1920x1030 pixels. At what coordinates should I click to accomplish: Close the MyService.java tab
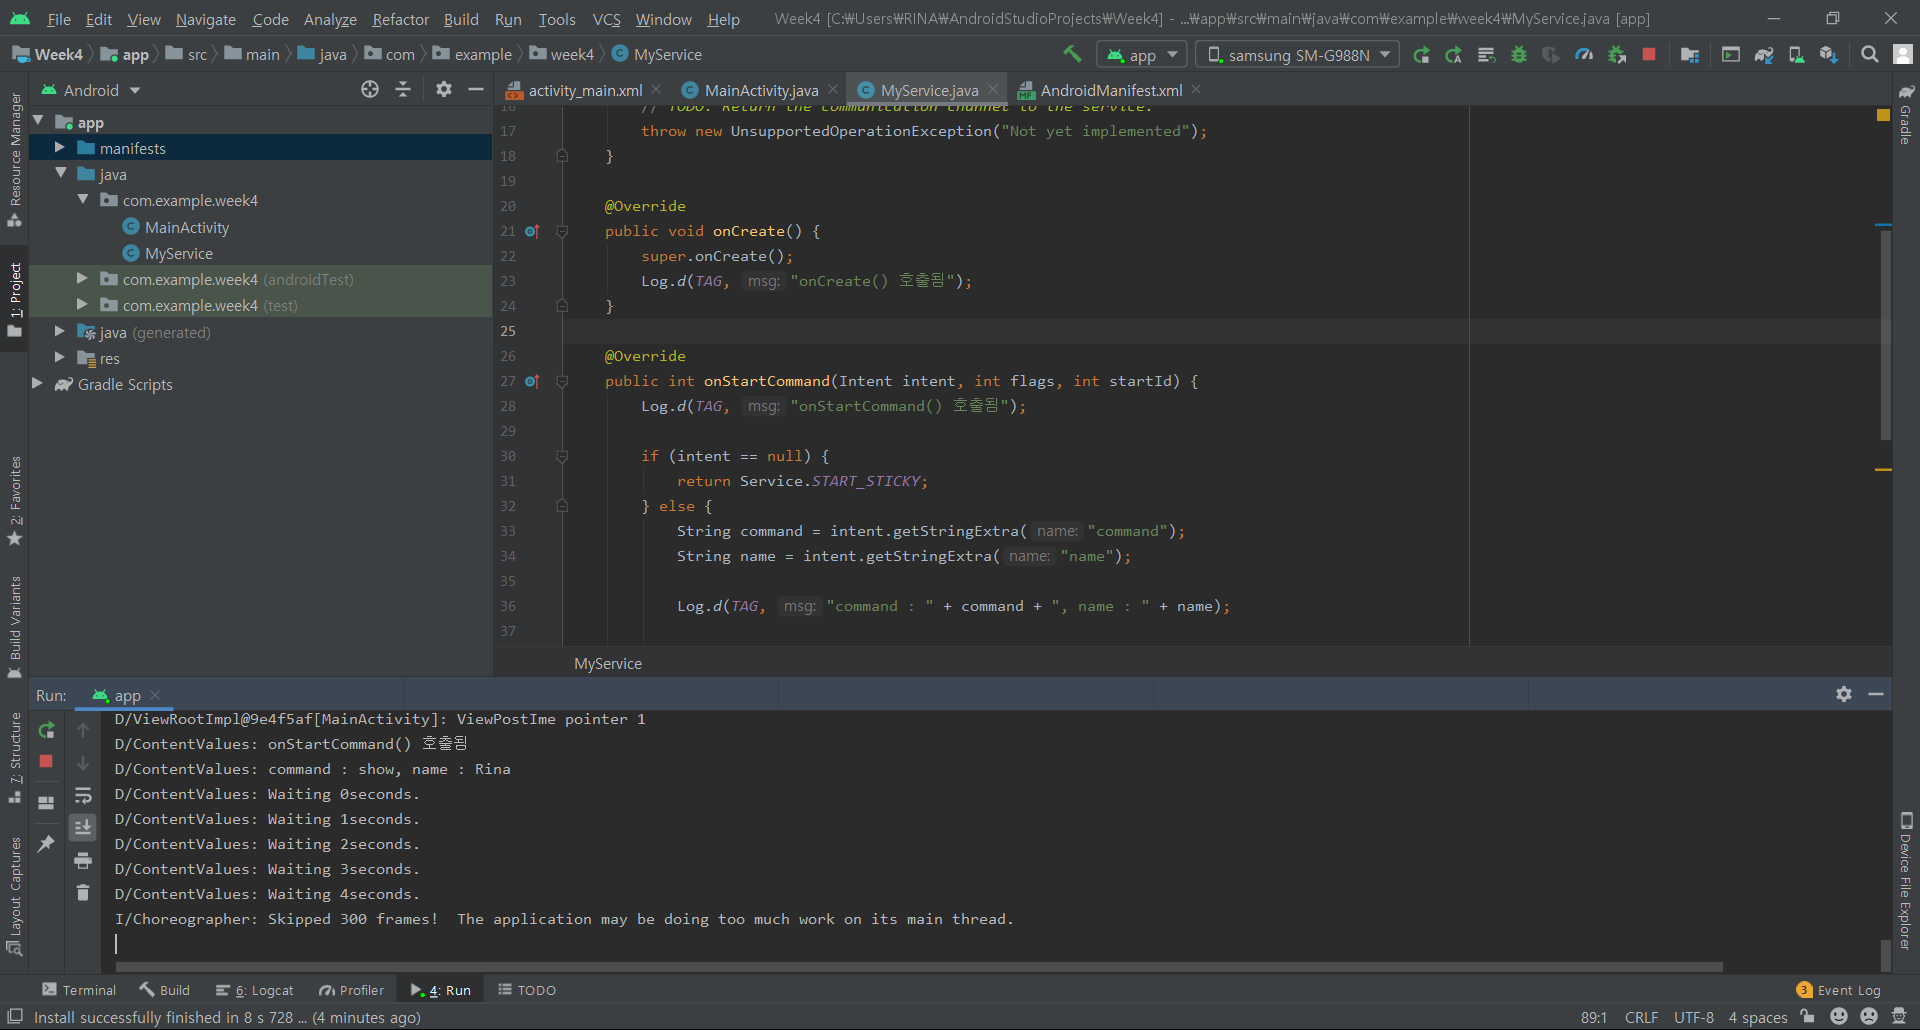point(993,90)
